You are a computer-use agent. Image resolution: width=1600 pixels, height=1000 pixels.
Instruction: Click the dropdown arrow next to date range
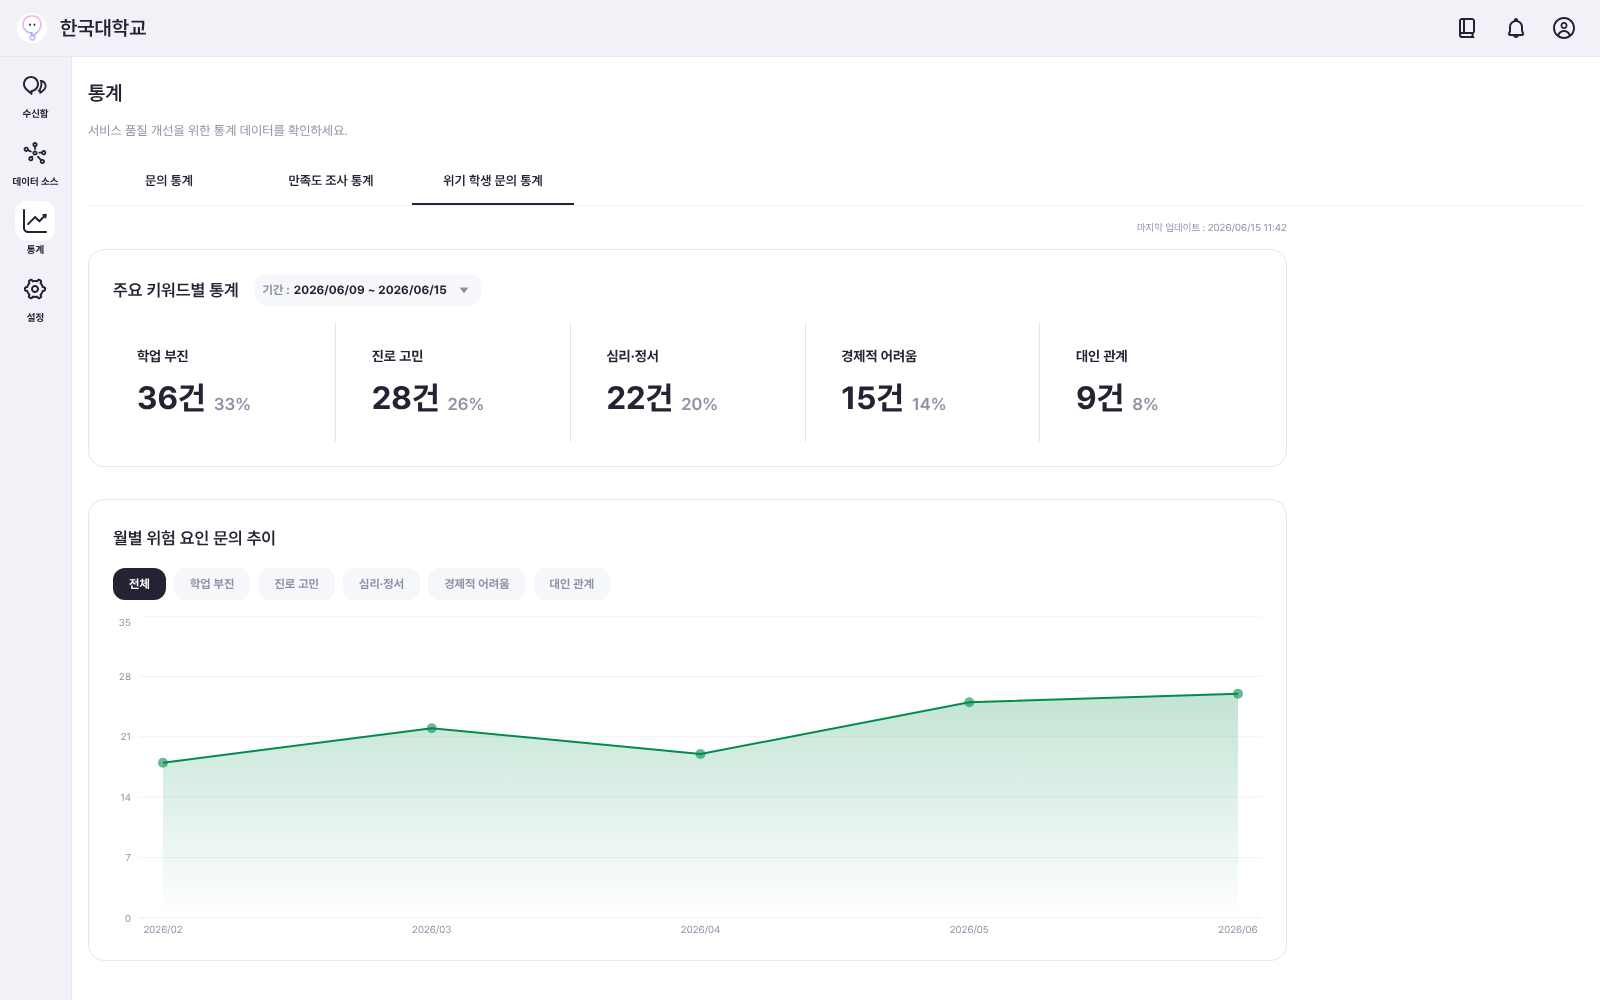[464, 290]
